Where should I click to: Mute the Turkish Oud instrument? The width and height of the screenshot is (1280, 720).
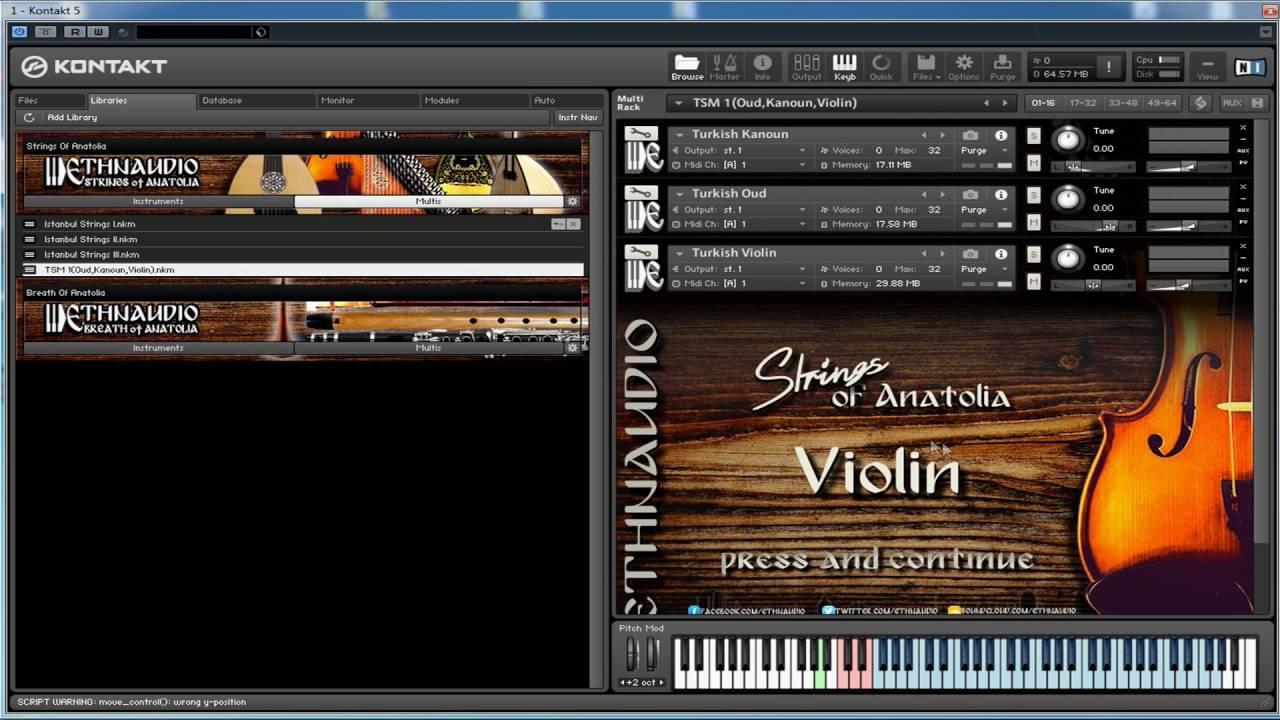[1033, 221]
